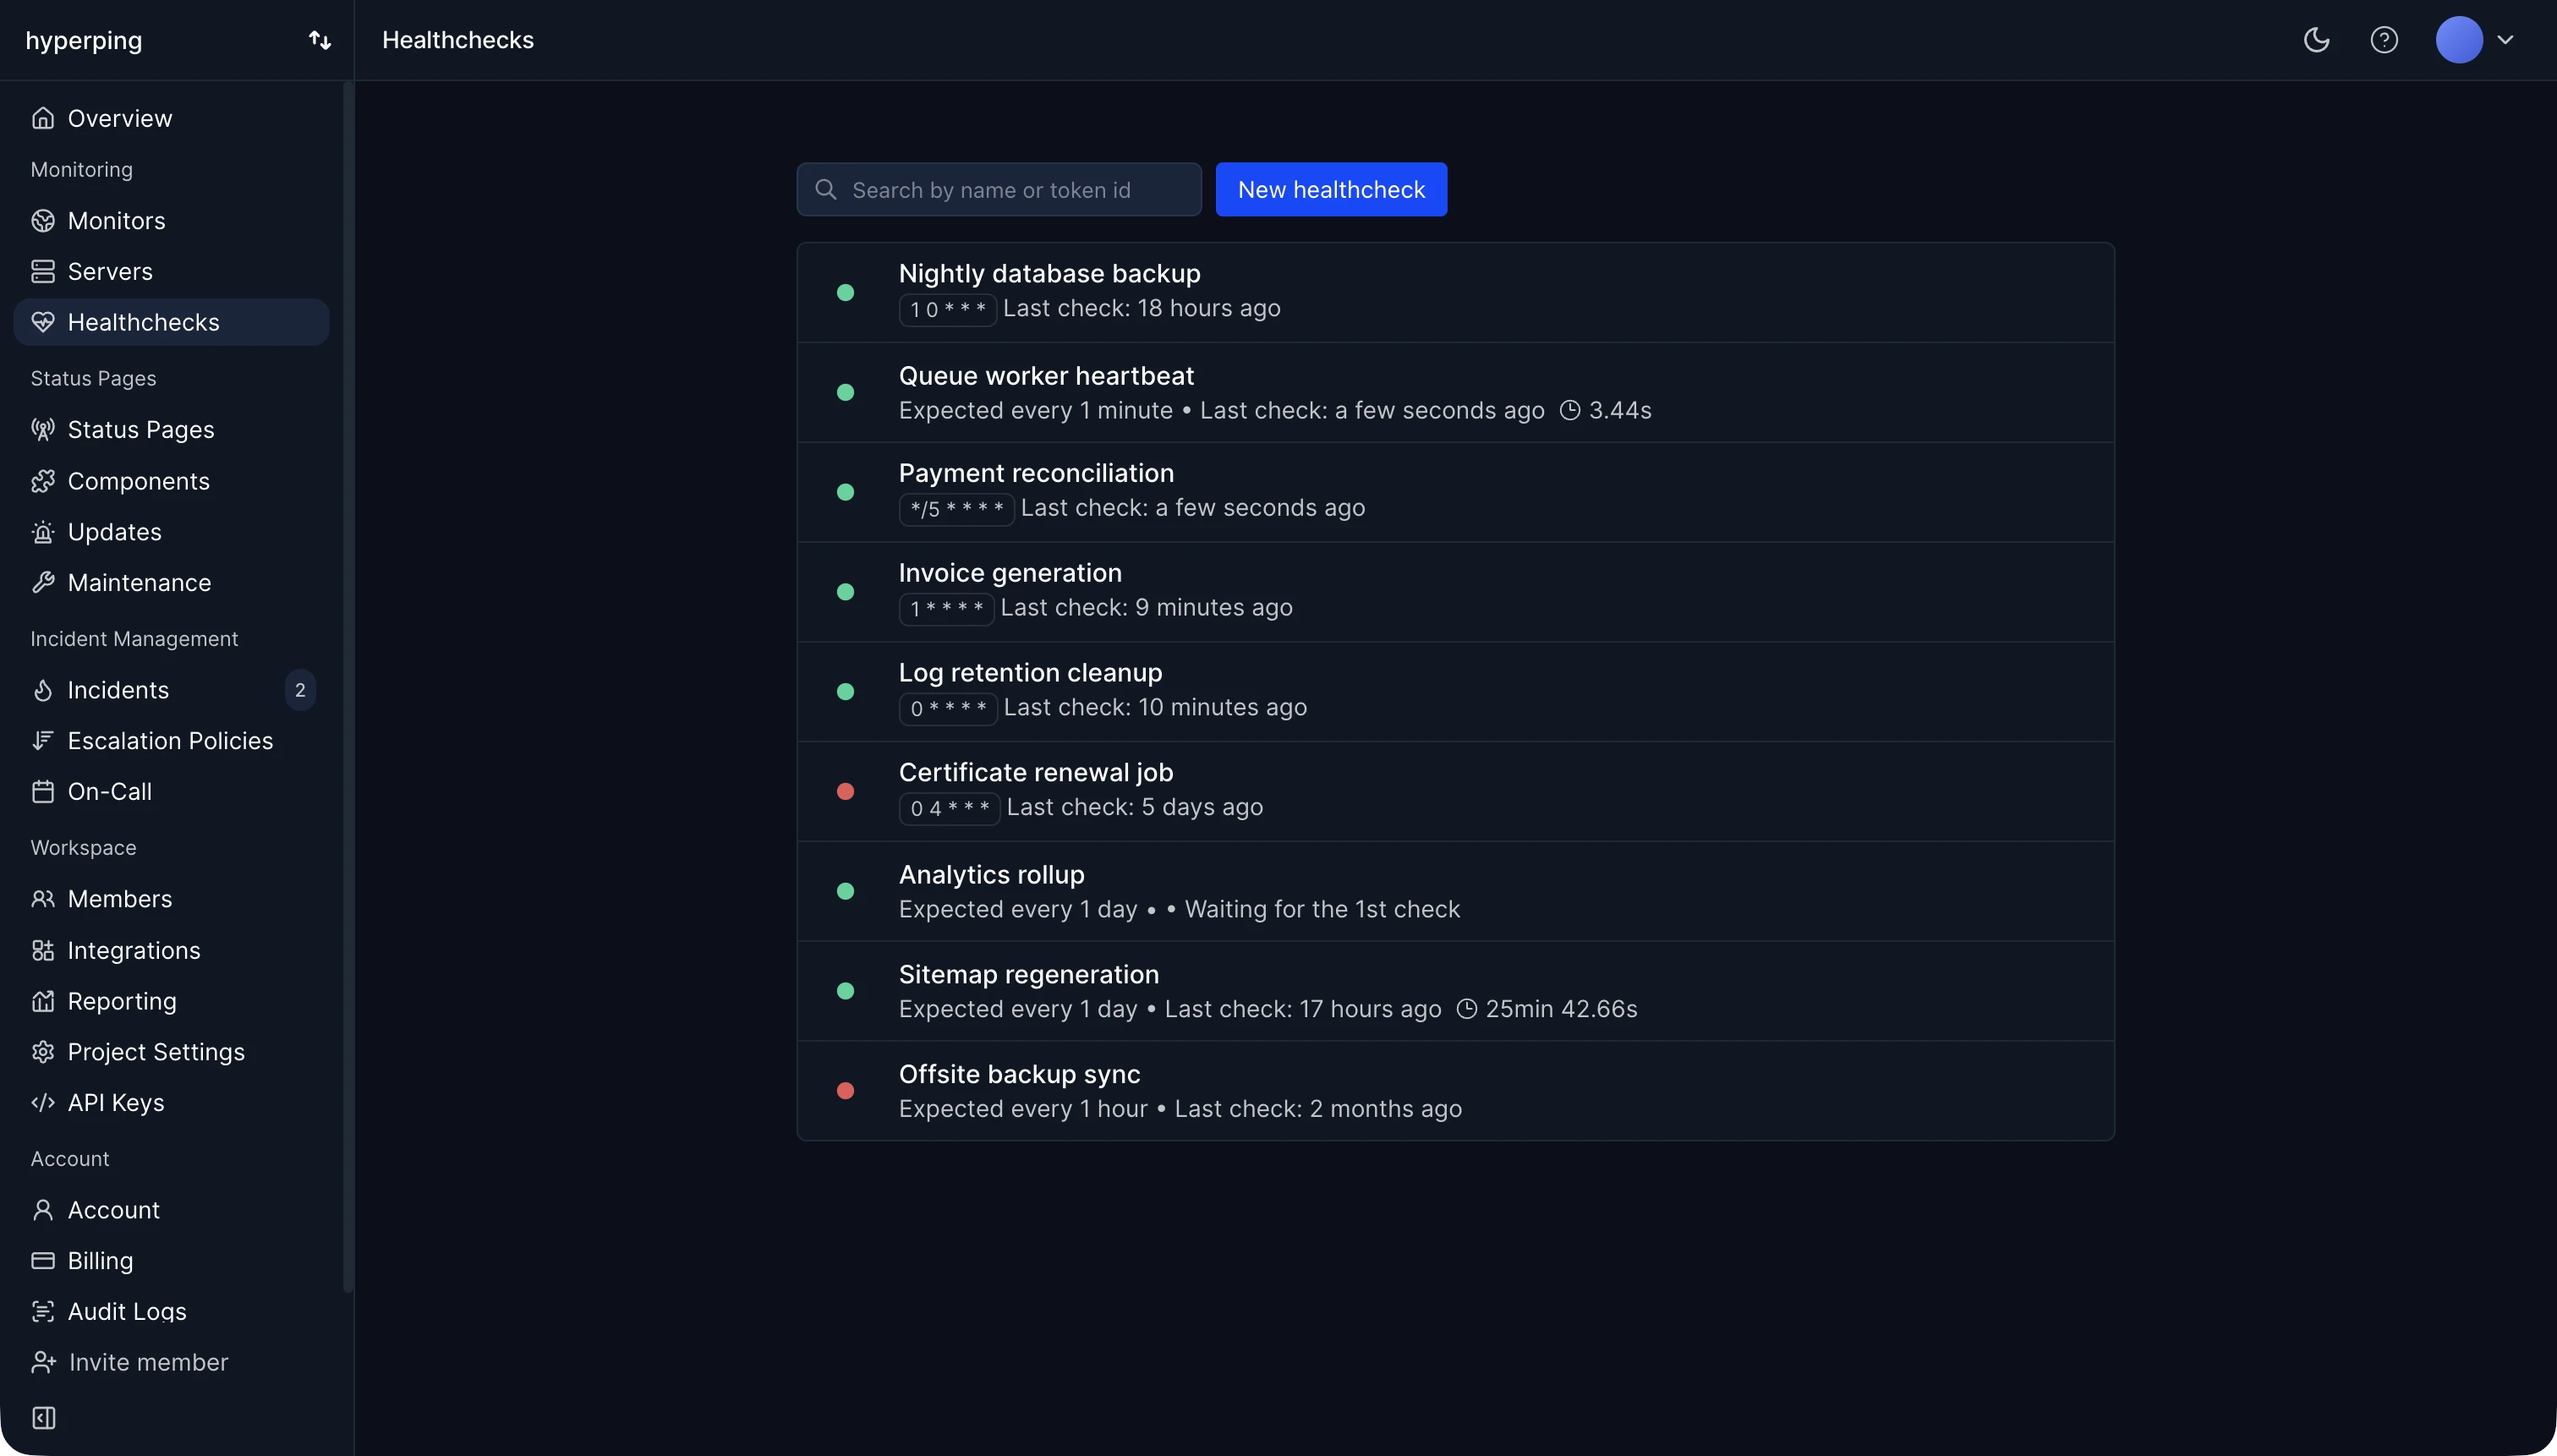Click the Project Settings gear icon
The width and height of the screenshot is (2557, 1456).
43,1052
